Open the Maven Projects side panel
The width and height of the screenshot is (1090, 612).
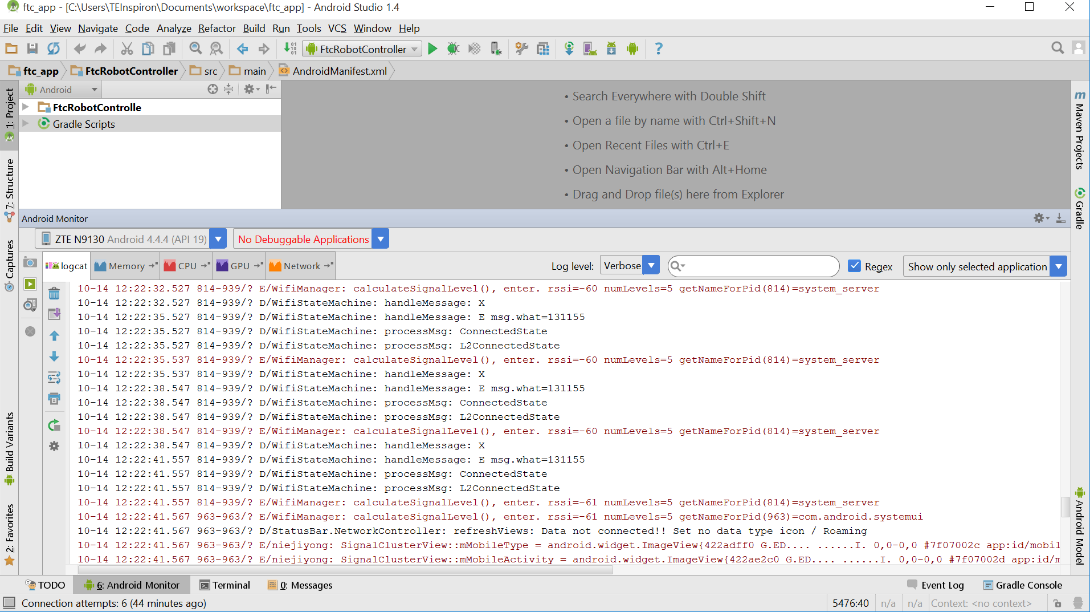pos(1079,130)
